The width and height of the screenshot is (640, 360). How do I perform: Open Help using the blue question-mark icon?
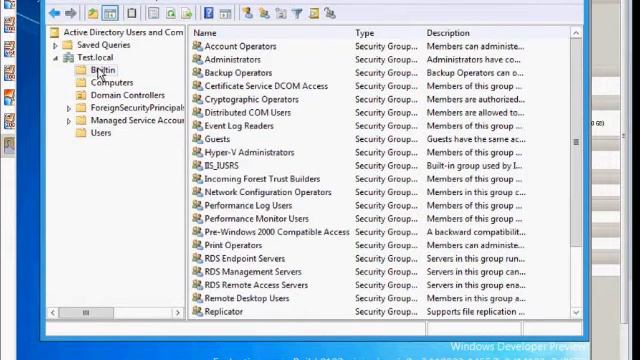point(209,13)
